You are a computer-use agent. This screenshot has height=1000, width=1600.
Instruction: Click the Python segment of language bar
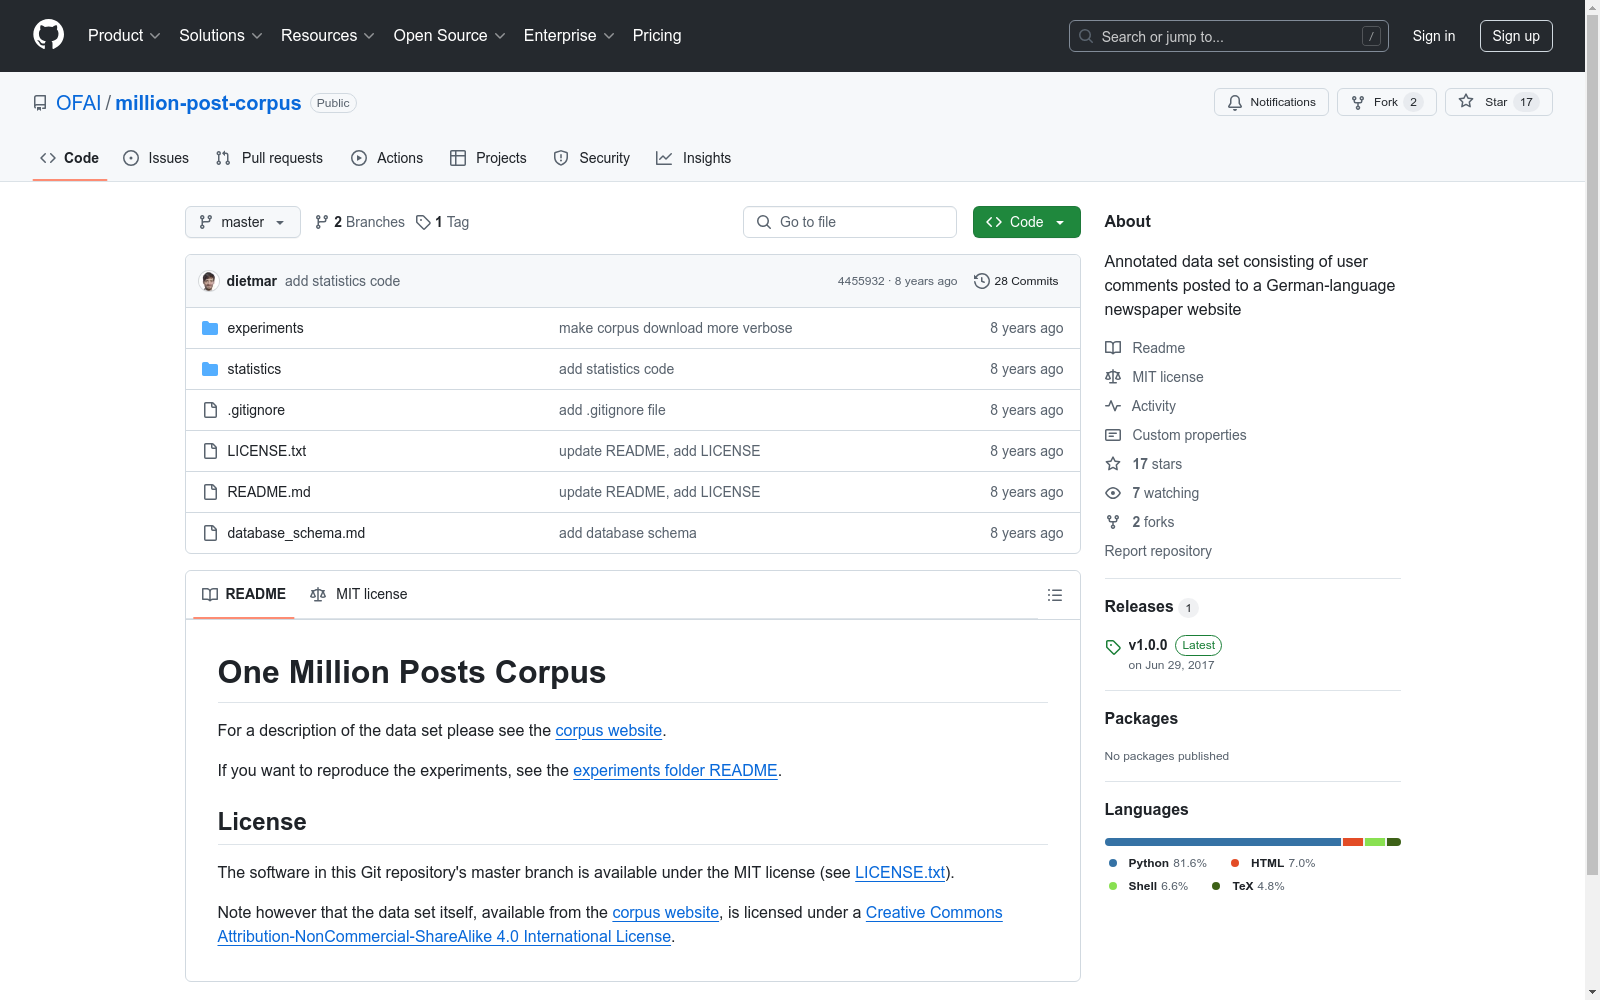(1223, 842)
